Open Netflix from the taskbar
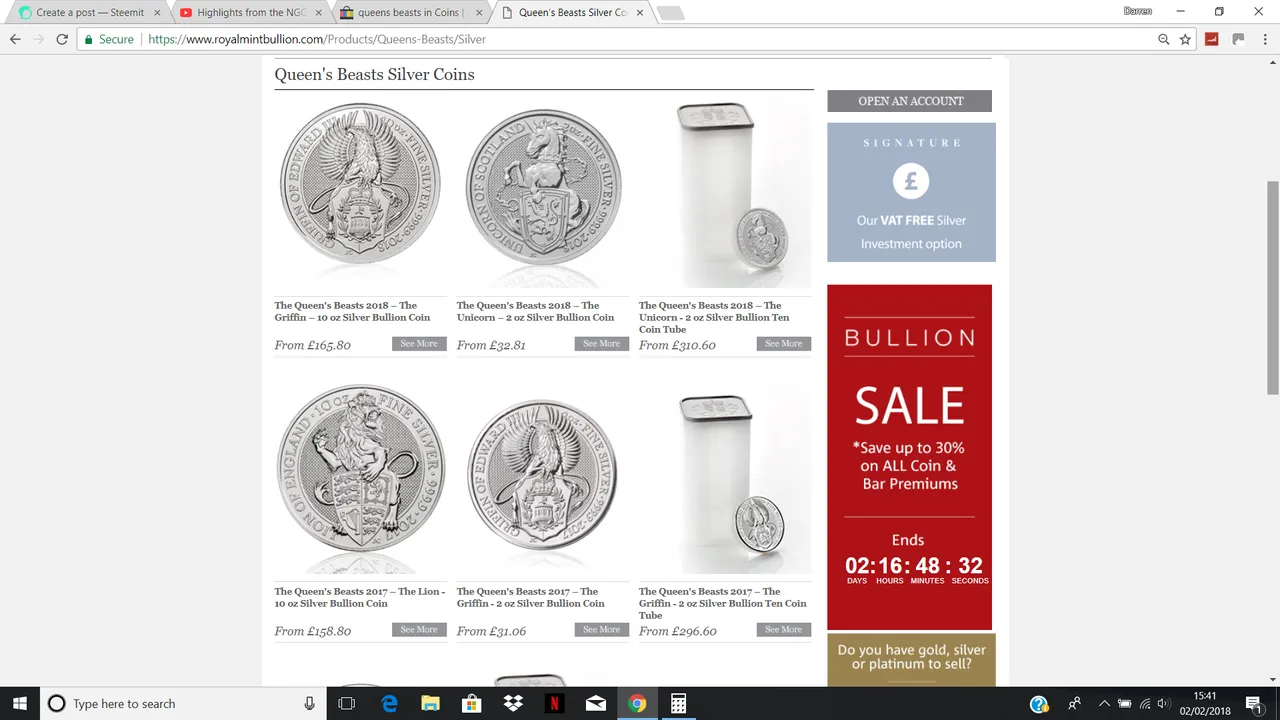Screen dimensions: 1280x720 click(x=554, y=703)
